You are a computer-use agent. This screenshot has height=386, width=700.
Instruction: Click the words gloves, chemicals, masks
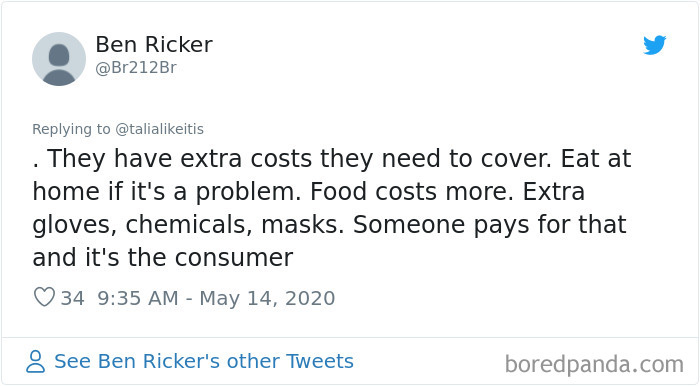[x=188, y=224]
